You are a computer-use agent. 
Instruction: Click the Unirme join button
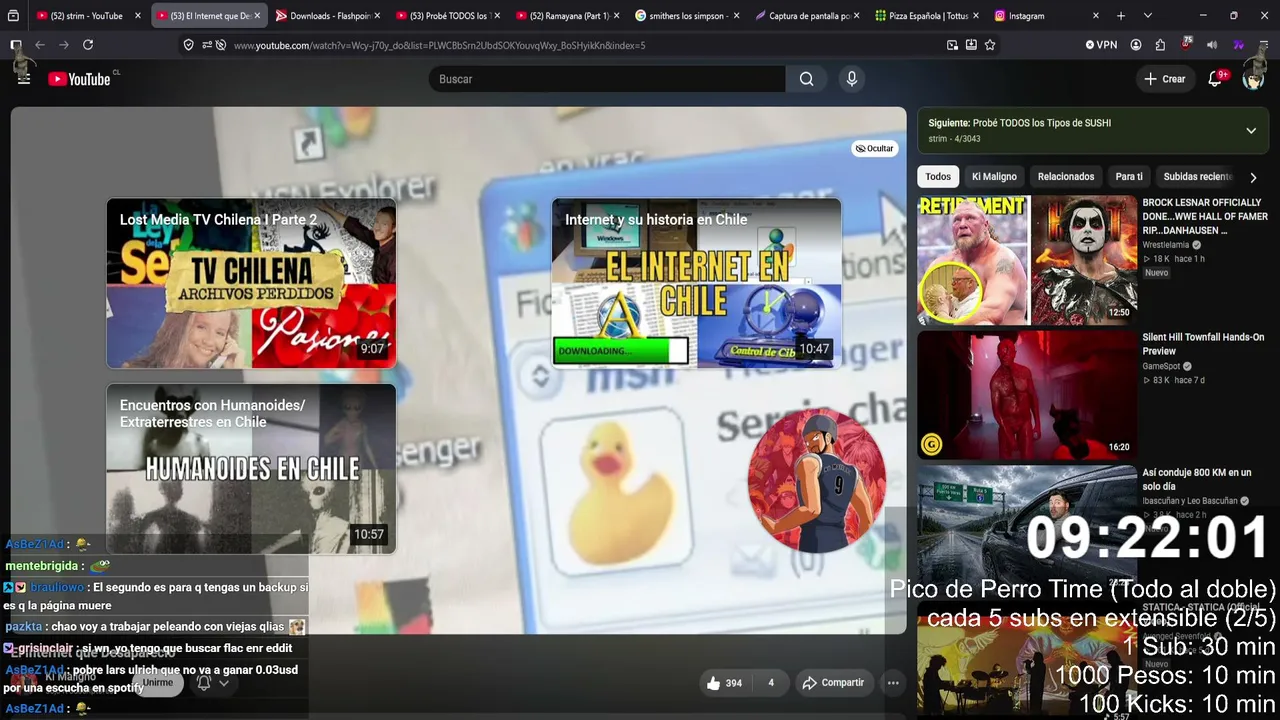157,683
